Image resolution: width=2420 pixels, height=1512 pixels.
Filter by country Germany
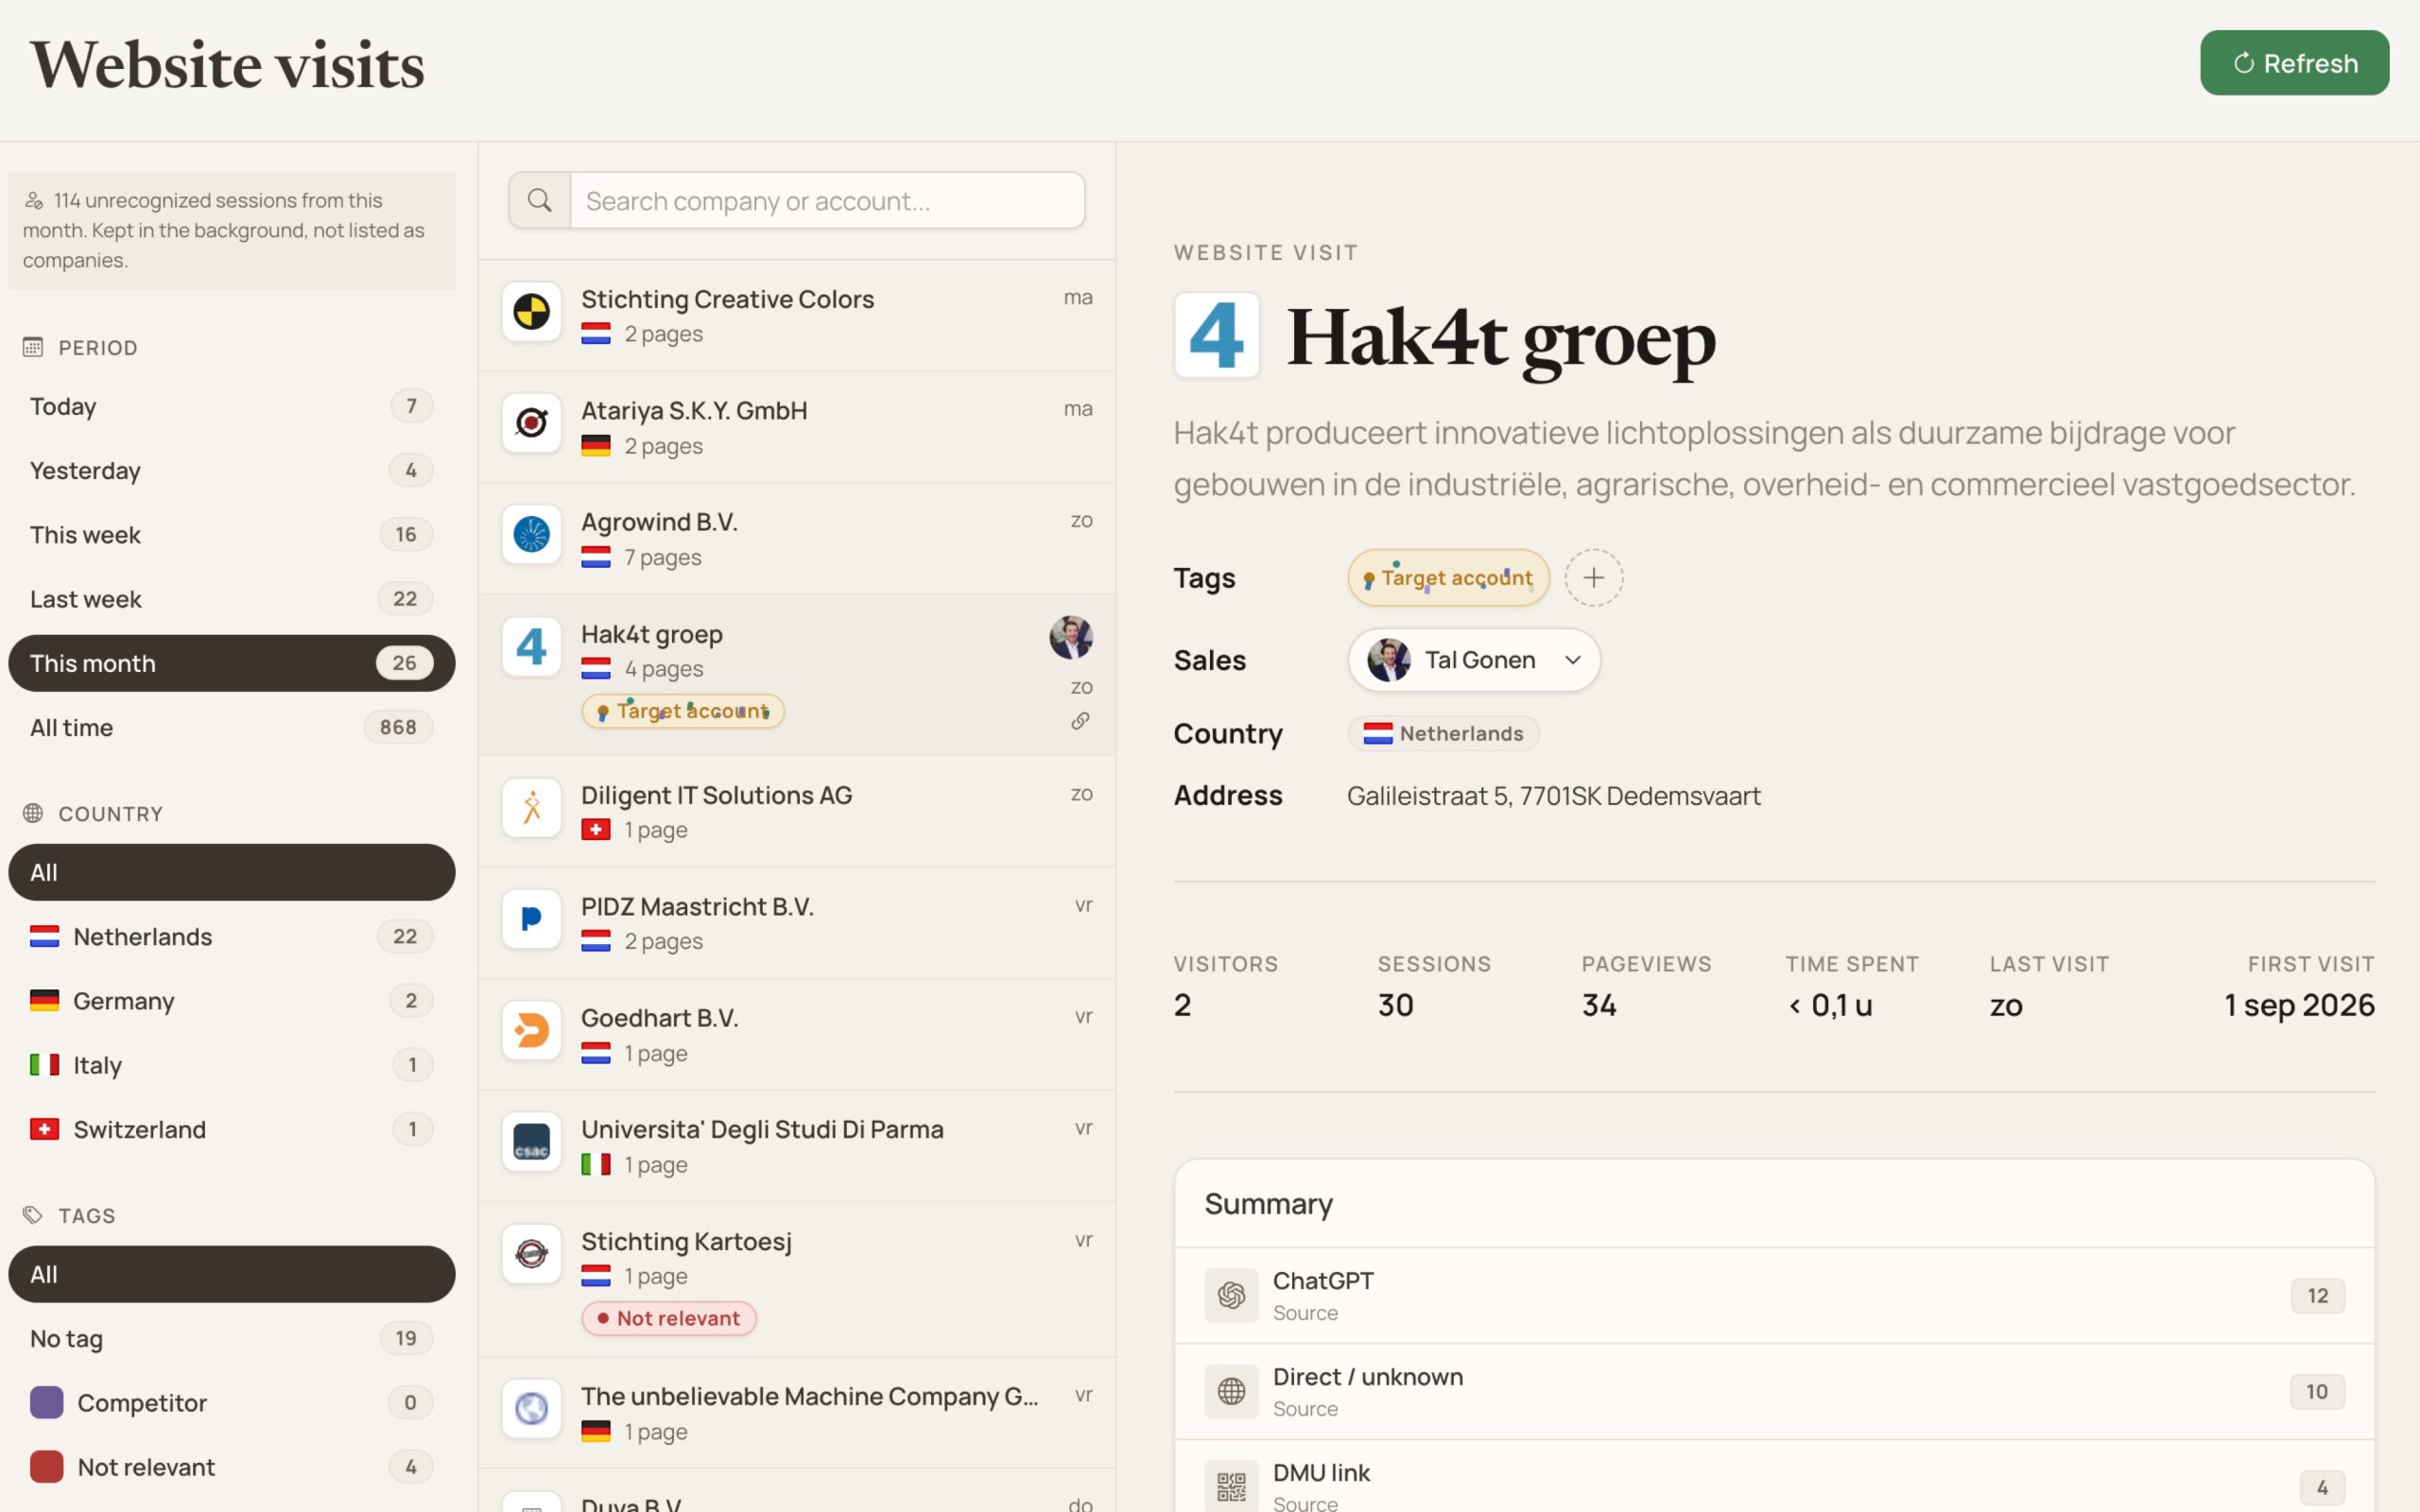tap(231, 1000)
